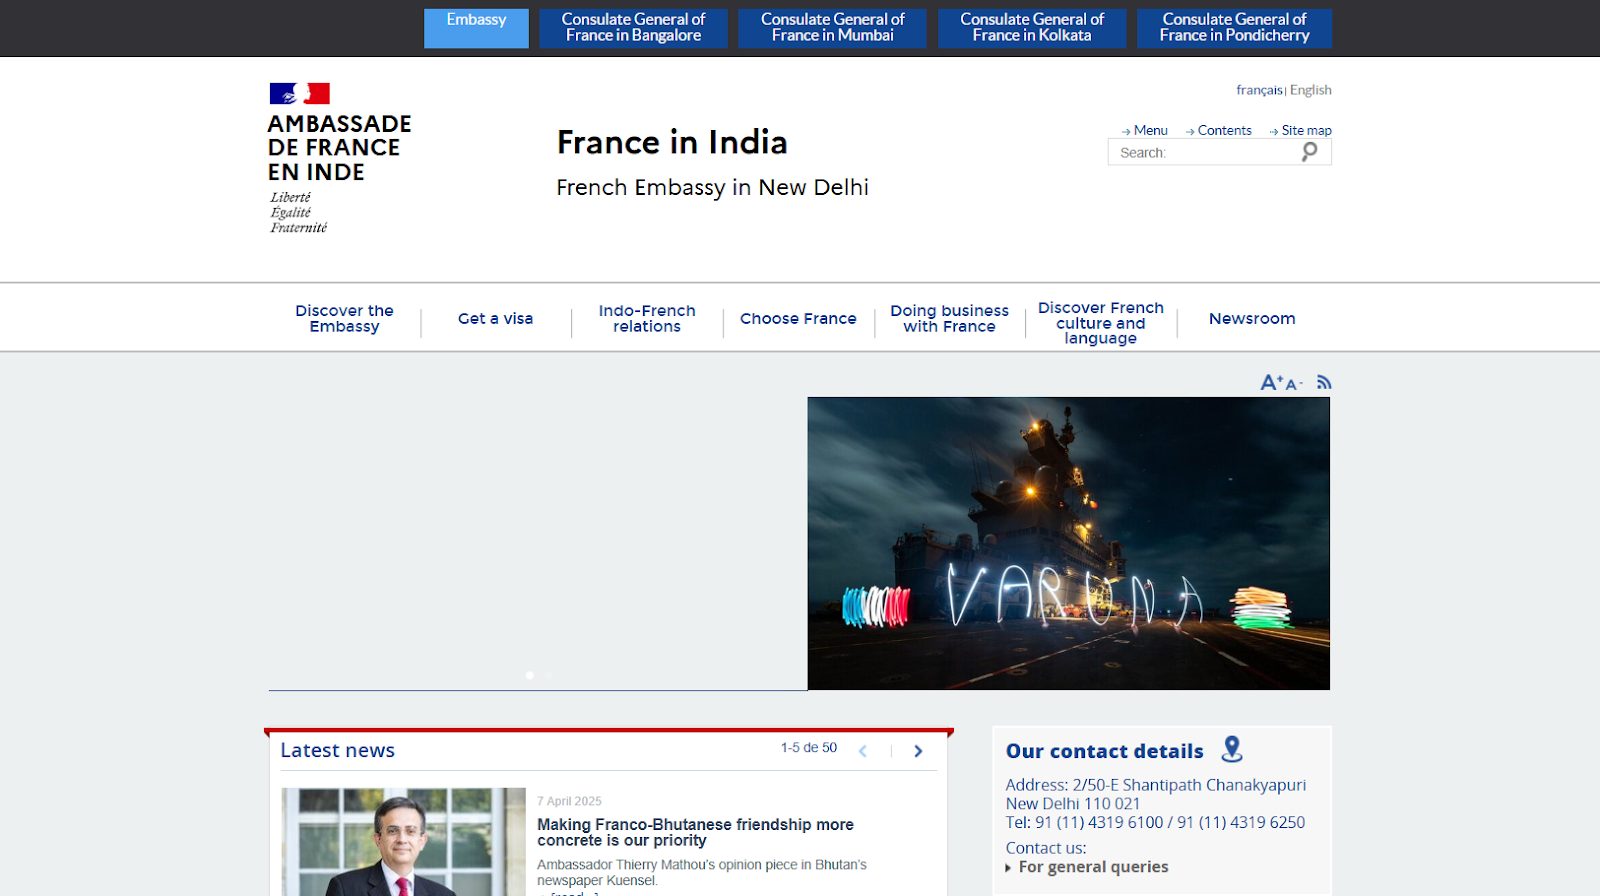1600x896 pixels.
Task: Click the 7 April 2025 date text
Action: tap(569, 801)
